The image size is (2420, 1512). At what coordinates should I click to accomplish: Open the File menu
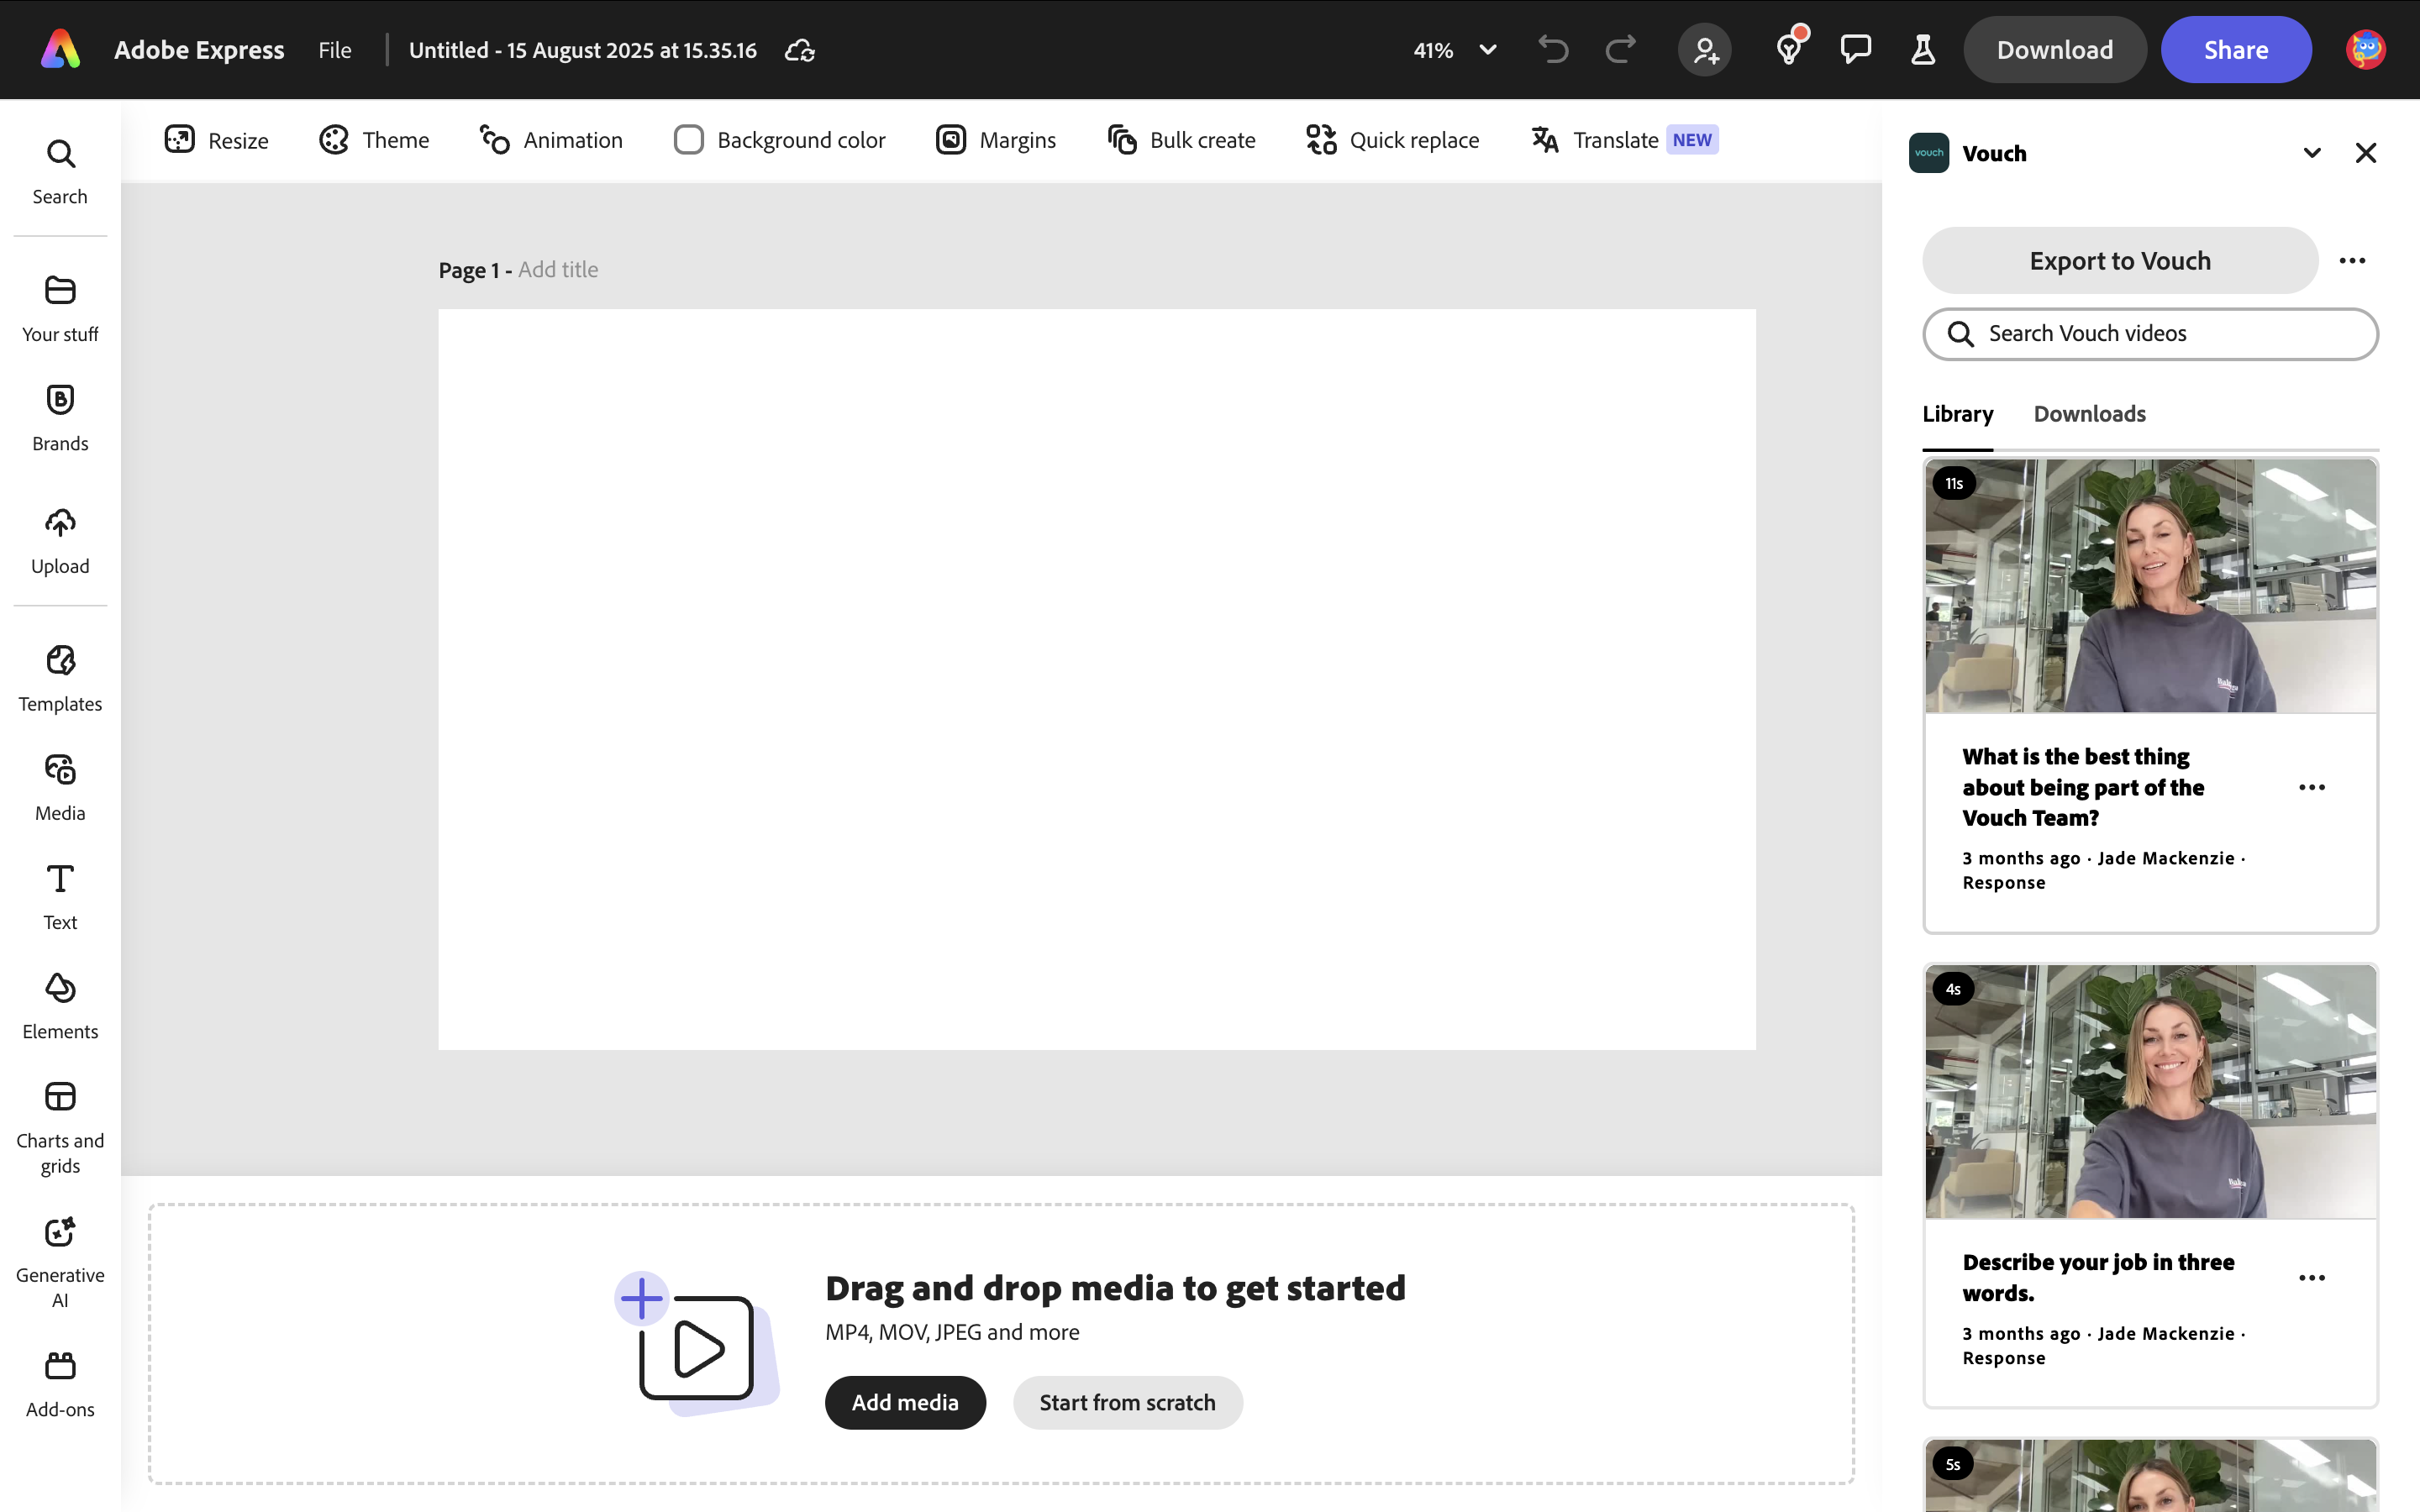click(335, 50)
